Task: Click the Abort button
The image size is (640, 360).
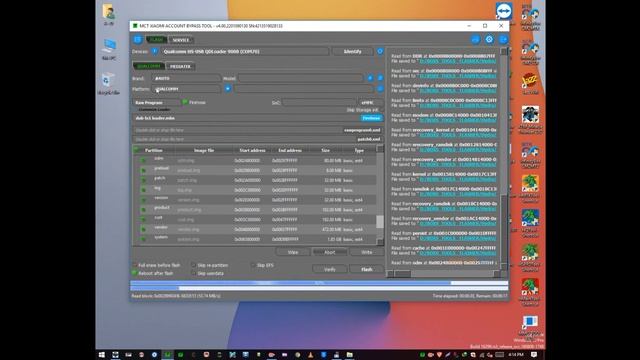Action: coord(329,252)
